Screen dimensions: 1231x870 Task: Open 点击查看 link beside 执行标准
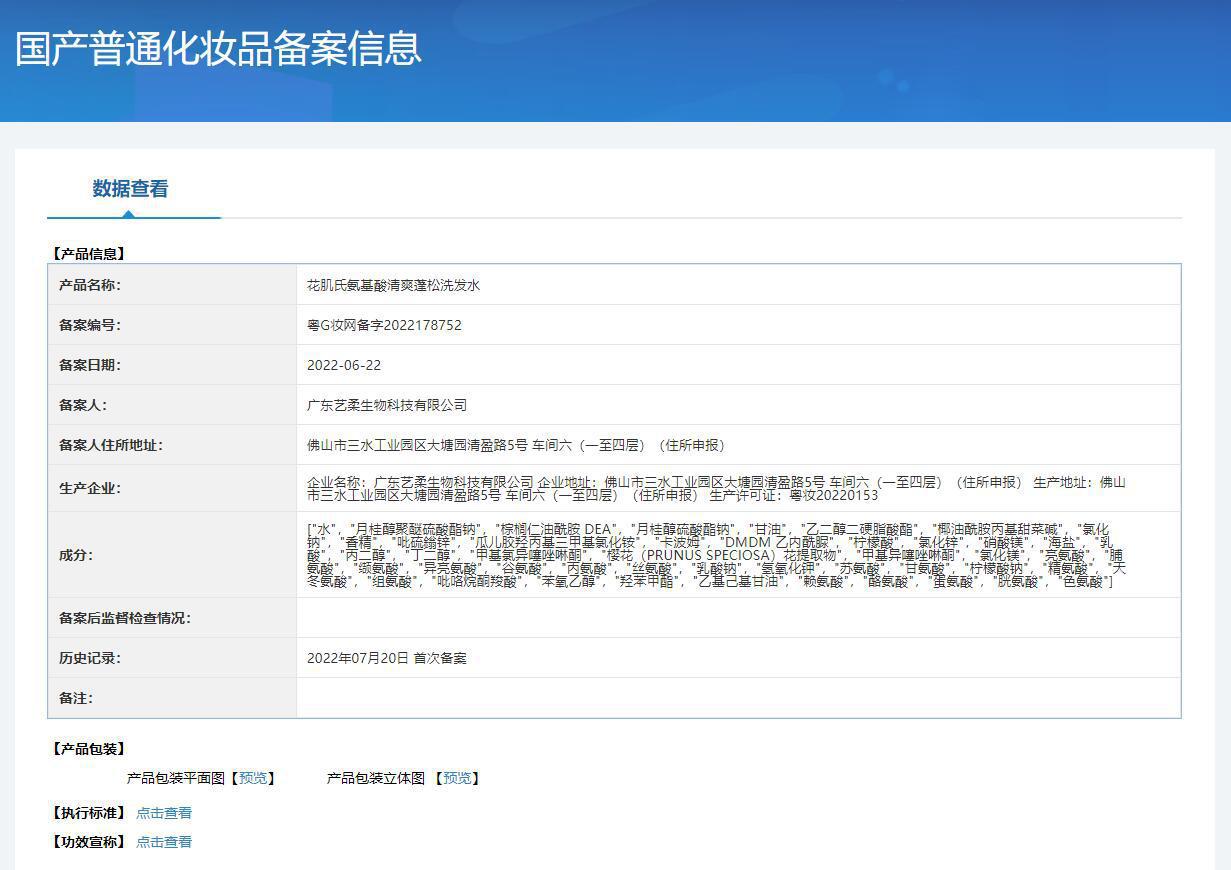[x=164, y=813]
